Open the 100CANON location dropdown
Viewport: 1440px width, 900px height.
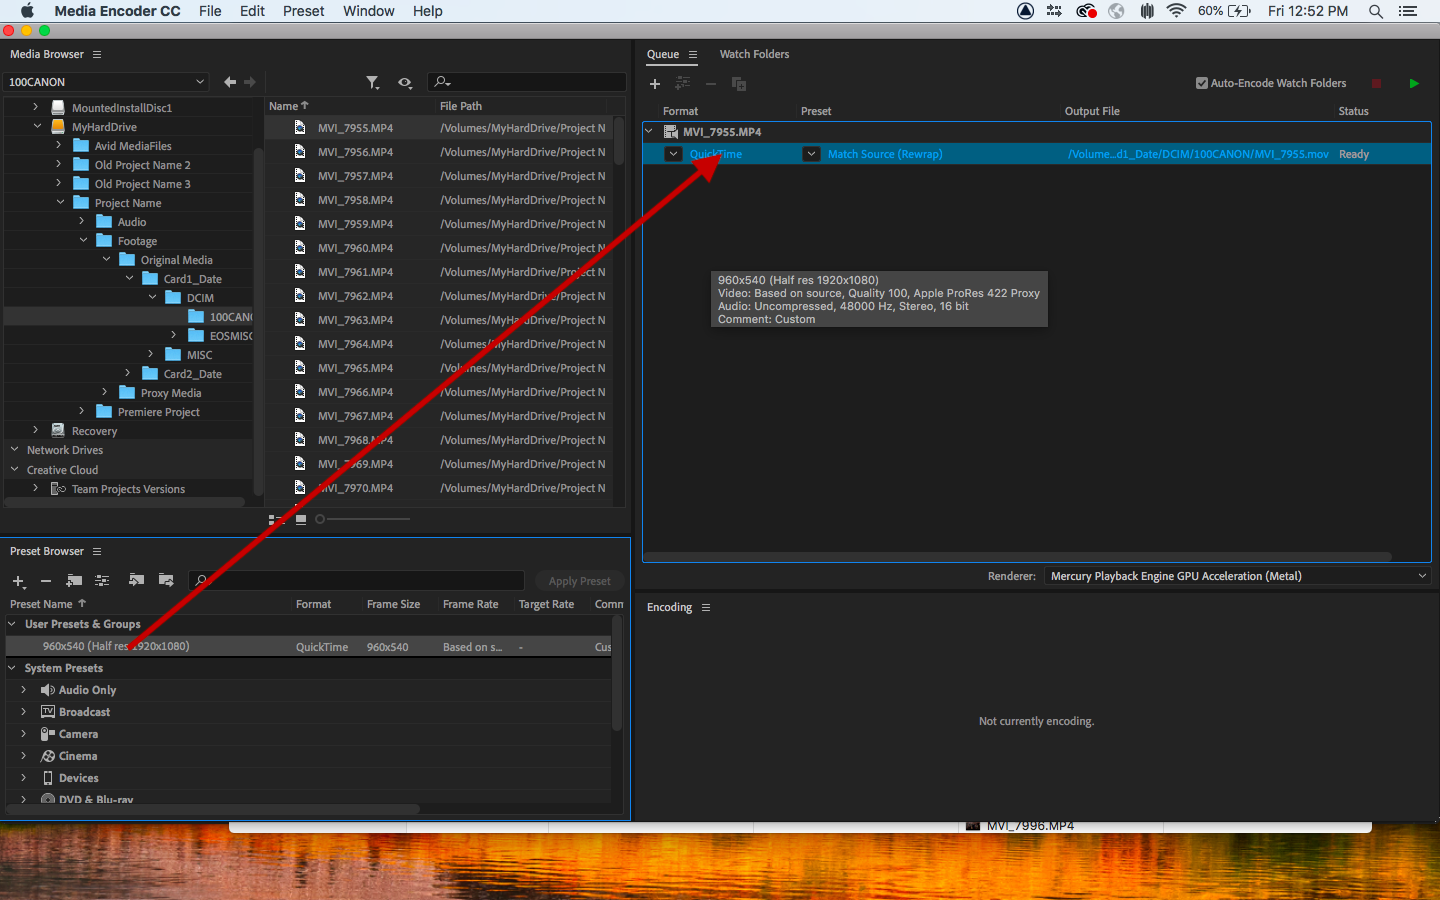tap(106, 82)
